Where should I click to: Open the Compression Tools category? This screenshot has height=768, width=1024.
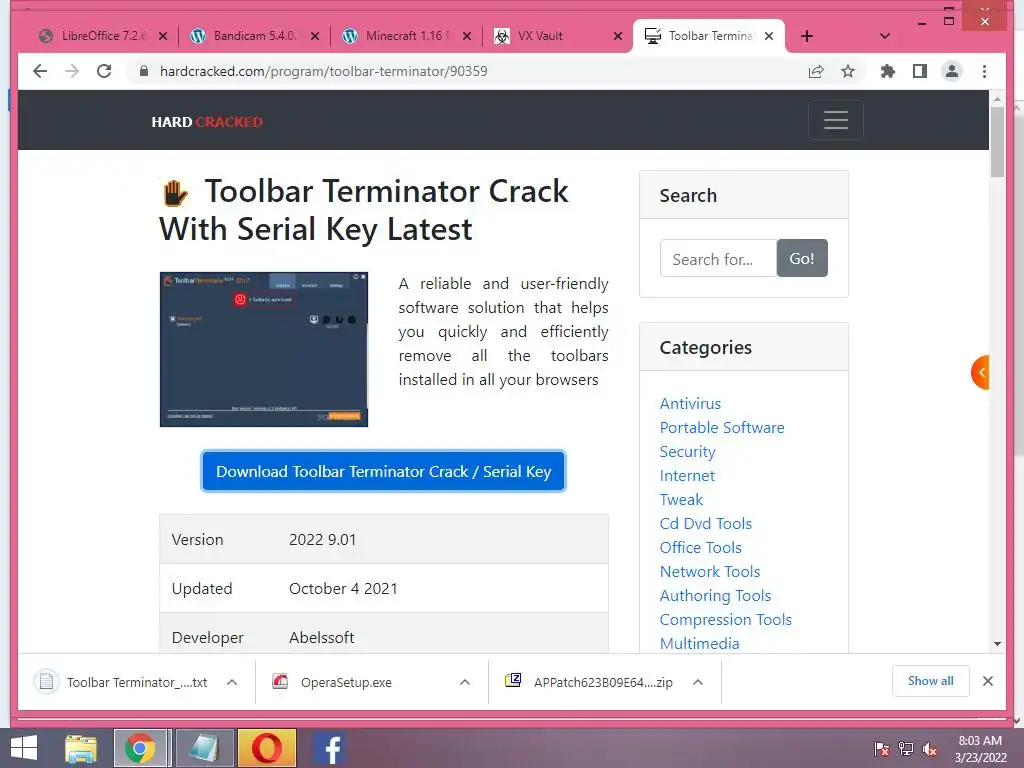[726, 620]
